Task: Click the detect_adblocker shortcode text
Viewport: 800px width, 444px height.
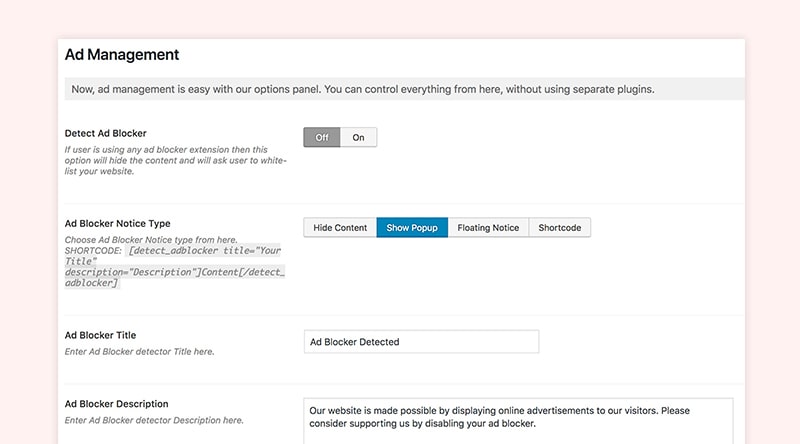Action: pos(174,266)
